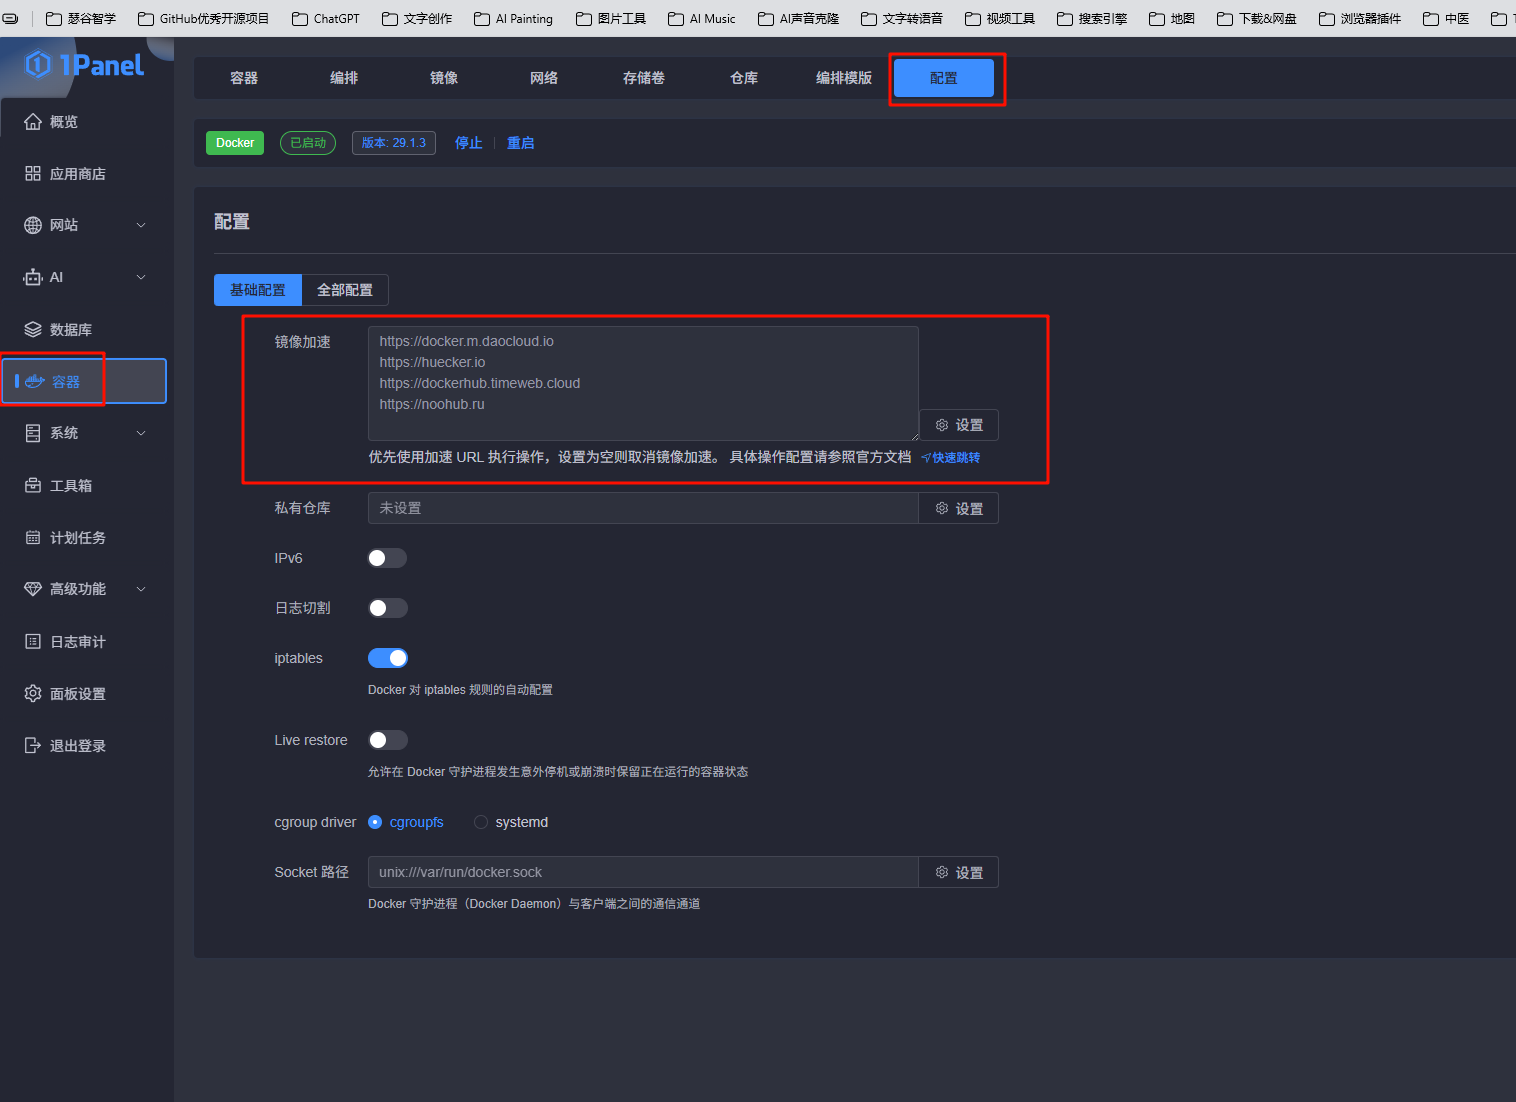Open the 全部配置 tab
The height and width of the screenshot is (1102, 1516).
(x=345, y=290)
